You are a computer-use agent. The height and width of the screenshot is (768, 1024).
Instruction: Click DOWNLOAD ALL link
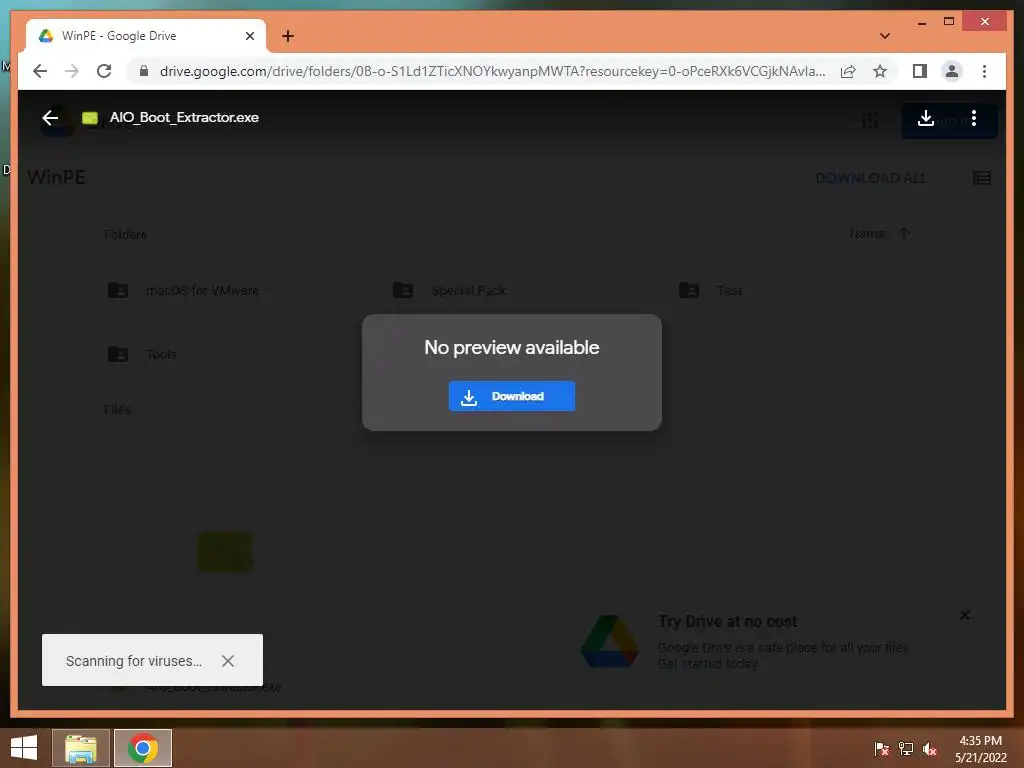click(871, 178)
